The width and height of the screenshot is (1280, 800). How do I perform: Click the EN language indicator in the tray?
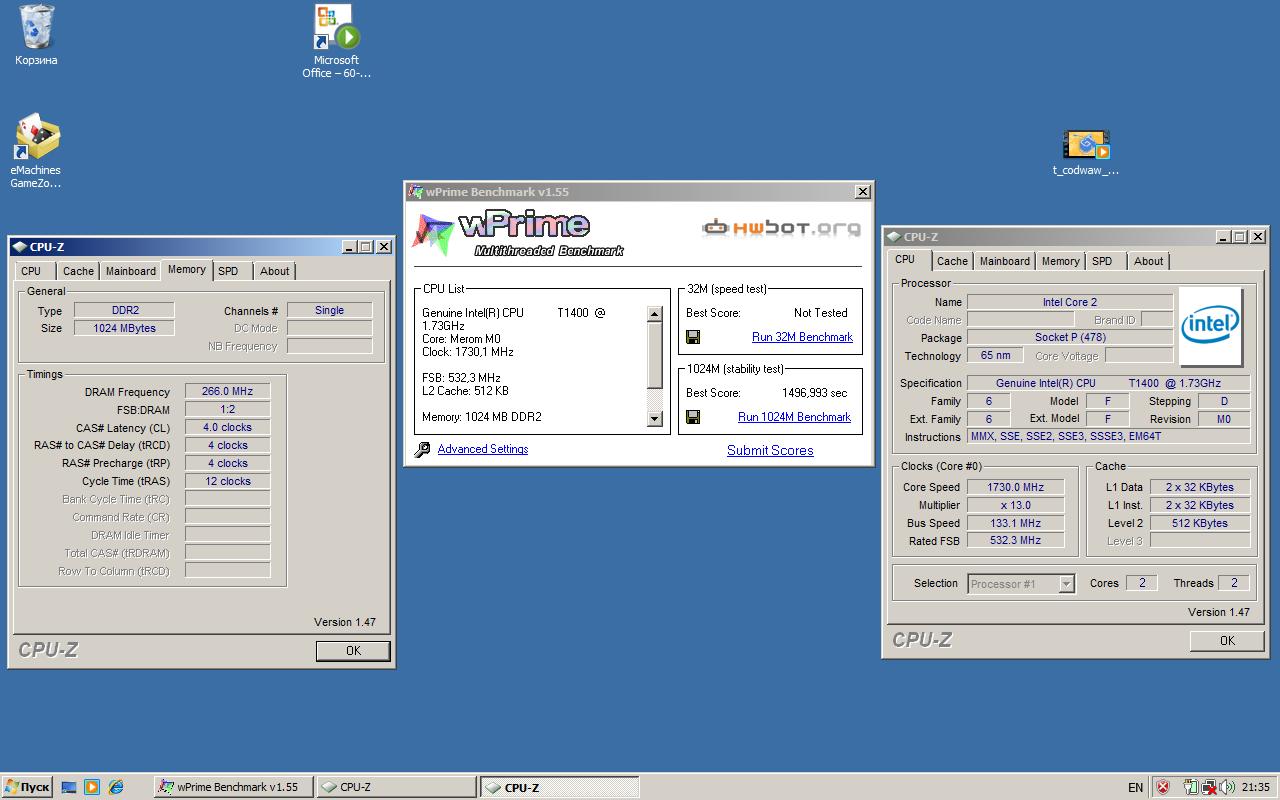pos(1135,787)
